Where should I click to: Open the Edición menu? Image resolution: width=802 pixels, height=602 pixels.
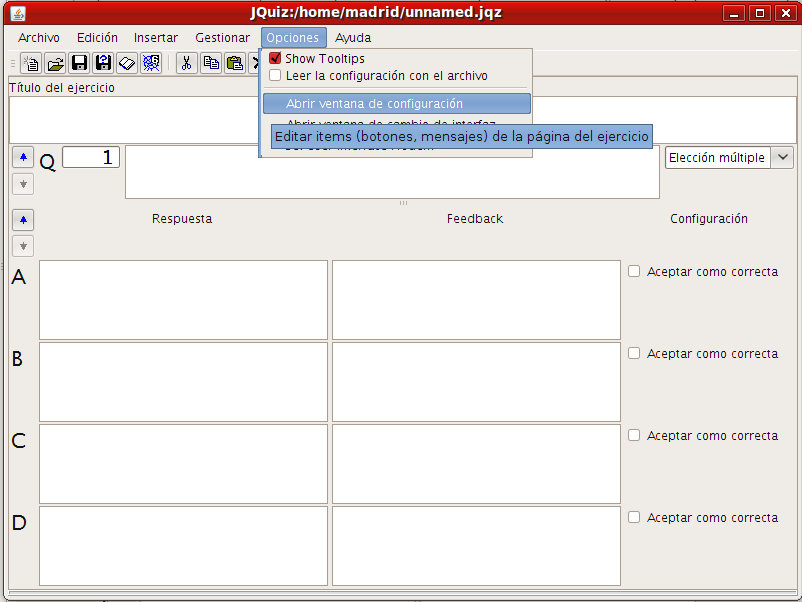tap(97, 38)
